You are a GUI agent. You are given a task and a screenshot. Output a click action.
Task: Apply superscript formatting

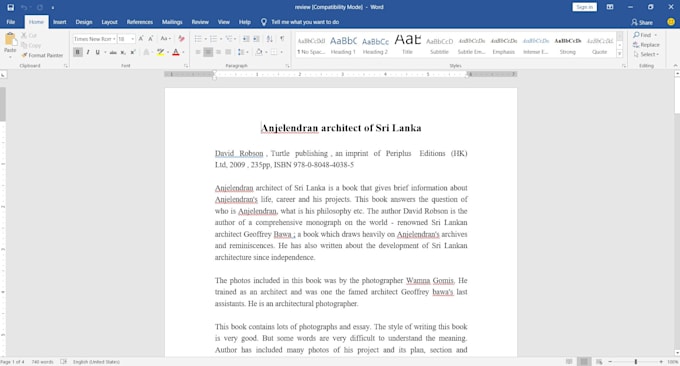[133, 52]
